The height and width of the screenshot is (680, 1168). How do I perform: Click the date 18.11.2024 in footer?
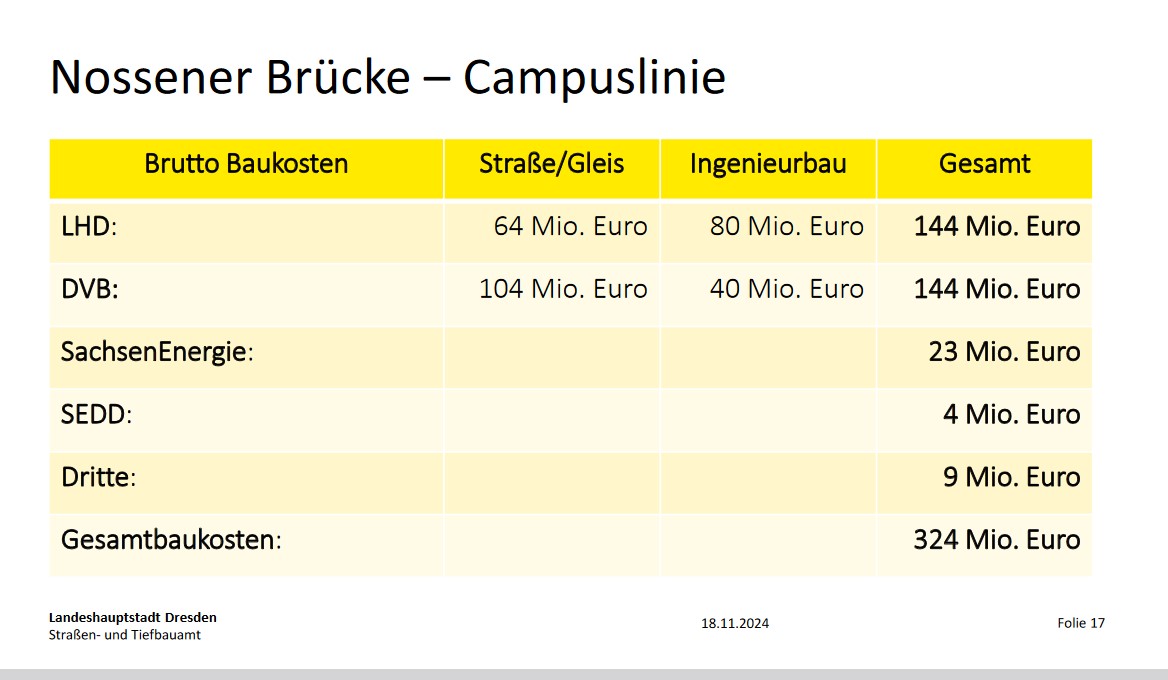point(734,623)
